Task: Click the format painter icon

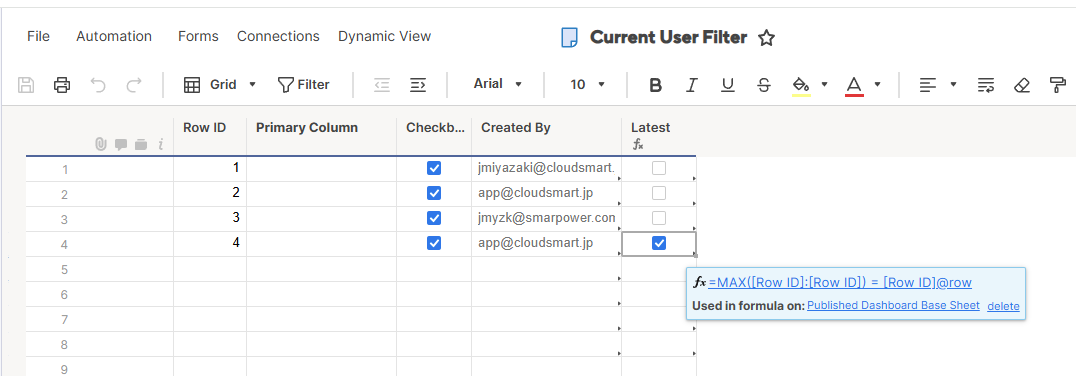Action: 1057,85
